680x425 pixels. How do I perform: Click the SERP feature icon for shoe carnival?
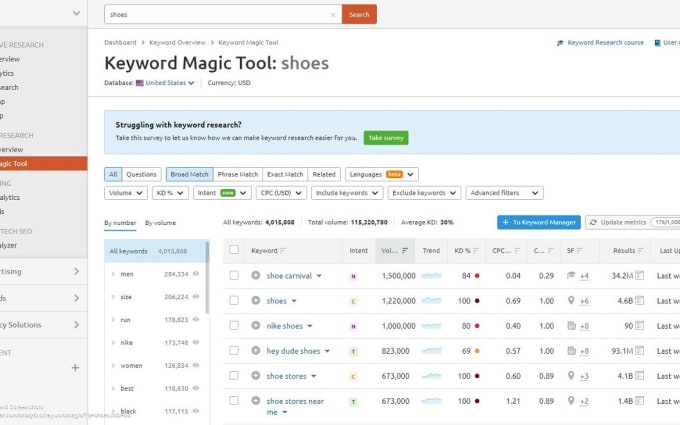click(x=571, y=275)
